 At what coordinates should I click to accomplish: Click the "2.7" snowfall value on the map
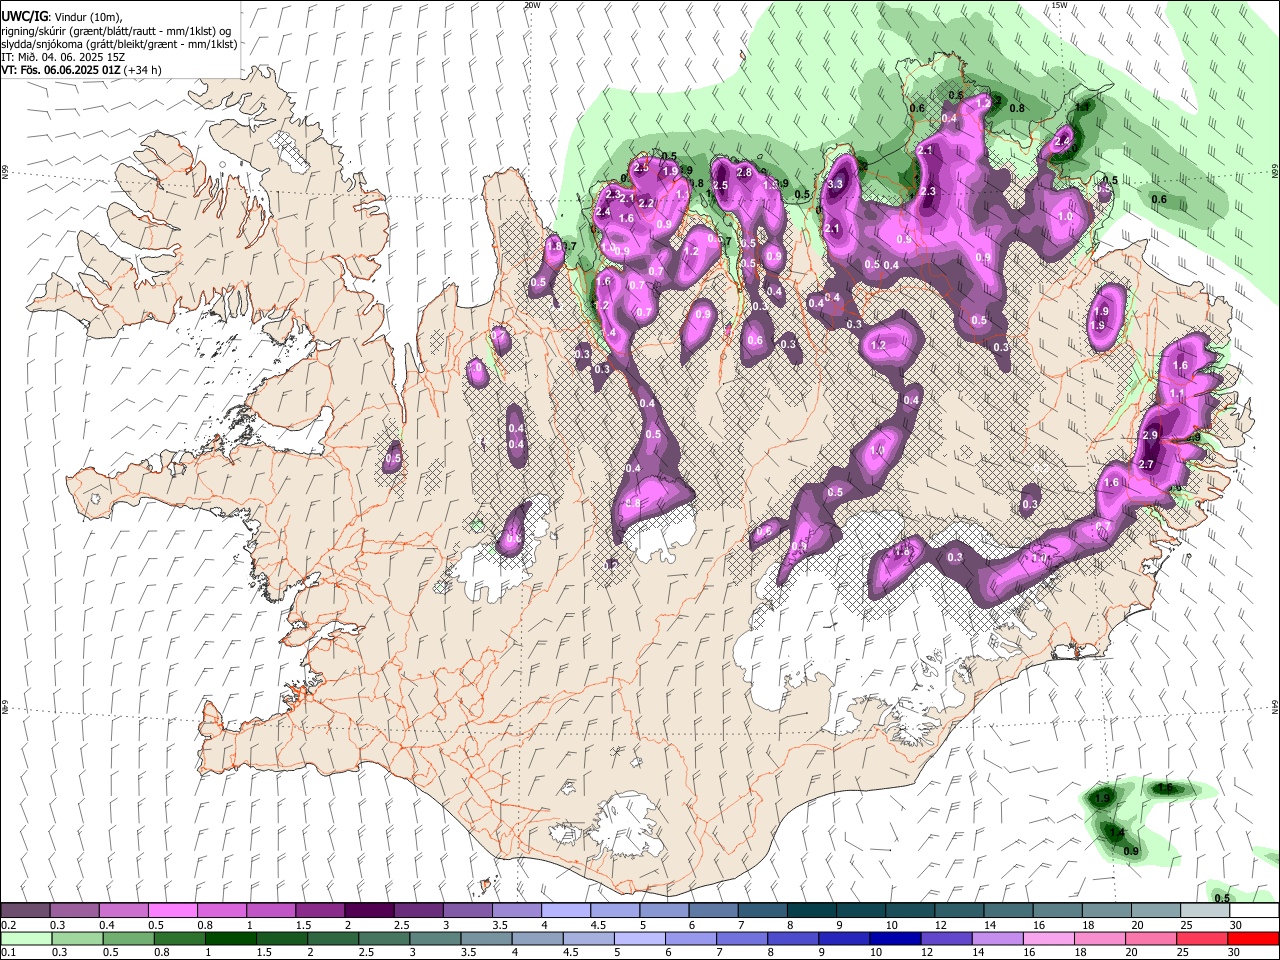(x=1147, y=464)
